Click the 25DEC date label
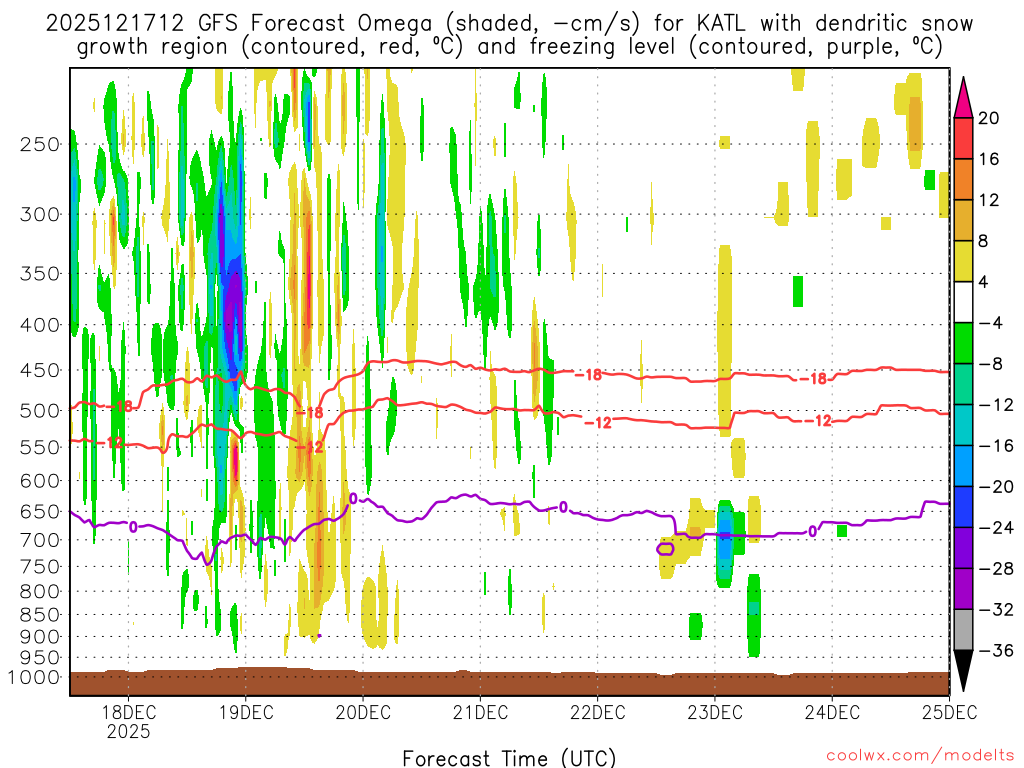The image size is (1024, 768). click(x=950, y=712)
